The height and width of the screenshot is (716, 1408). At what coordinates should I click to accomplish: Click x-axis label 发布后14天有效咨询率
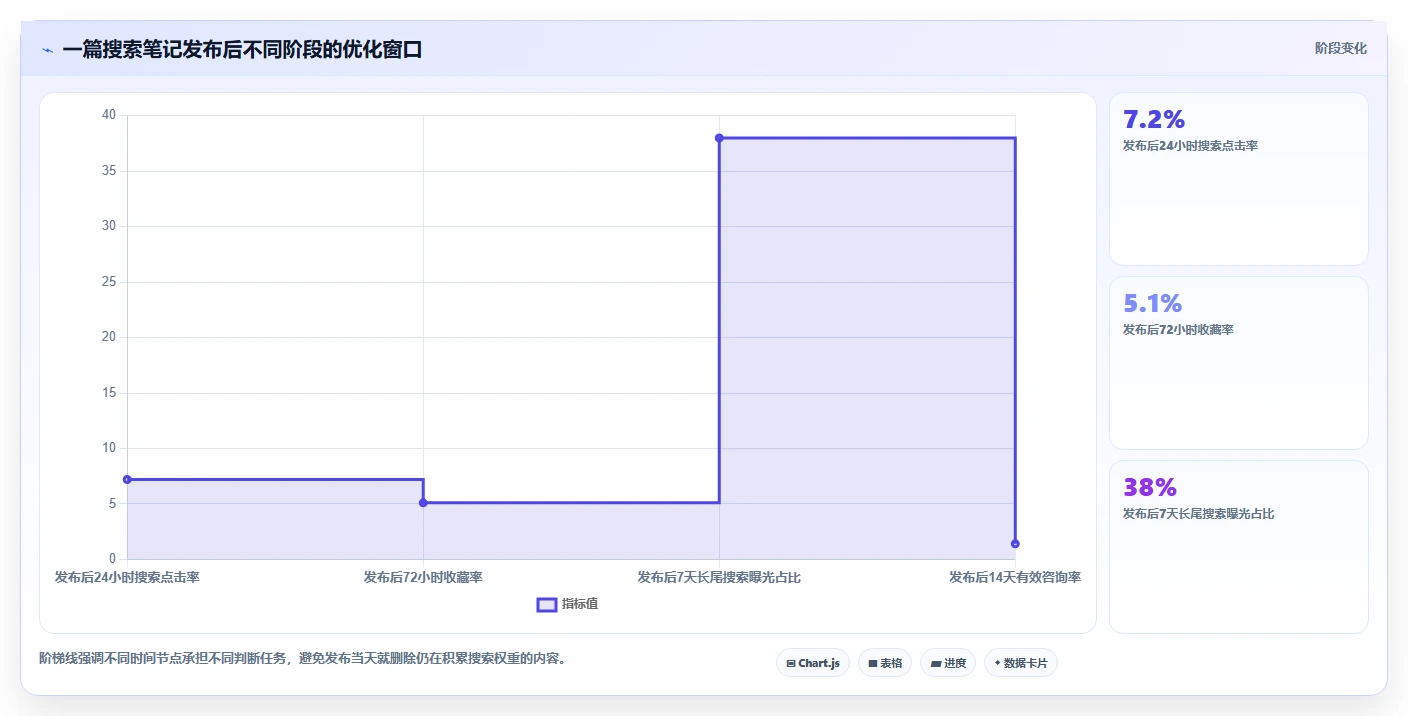[x=1014, y=578]
